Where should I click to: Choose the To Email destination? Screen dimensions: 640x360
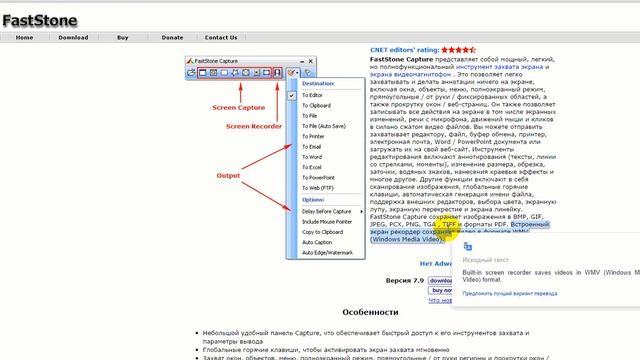click(x=311, y=147)
